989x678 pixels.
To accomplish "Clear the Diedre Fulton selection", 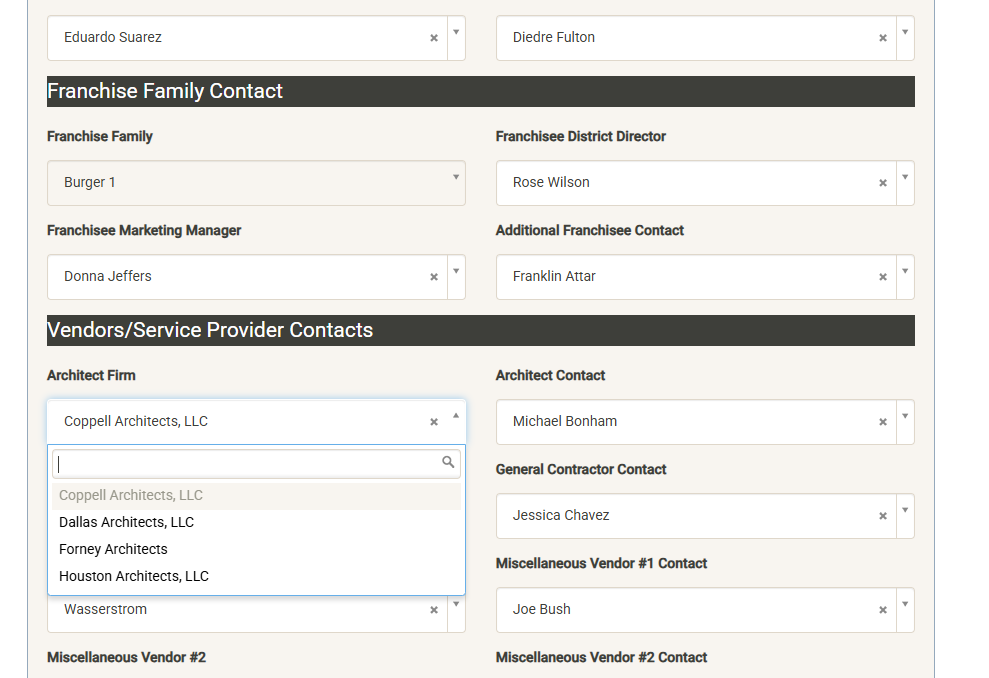I will [883, 38].
